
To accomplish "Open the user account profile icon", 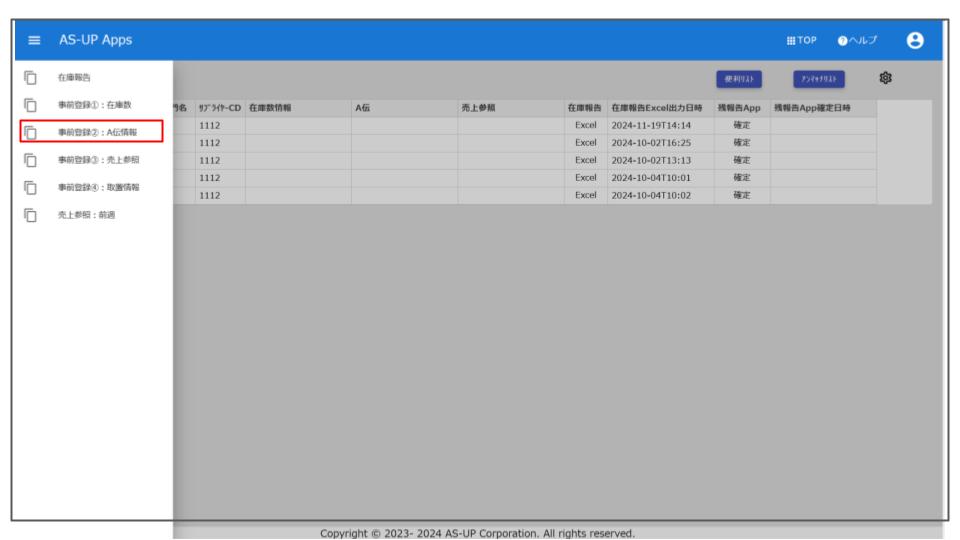I will coord(912,40).
